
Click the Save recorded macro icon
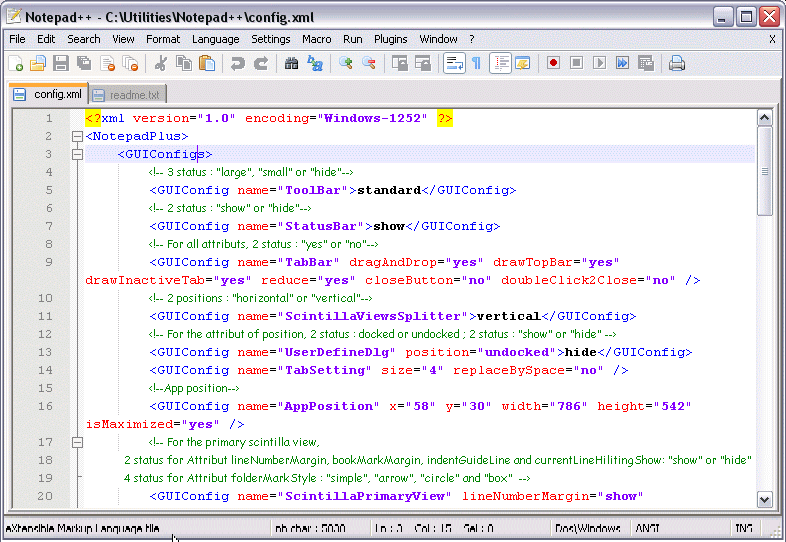click(x=646, y=64)
